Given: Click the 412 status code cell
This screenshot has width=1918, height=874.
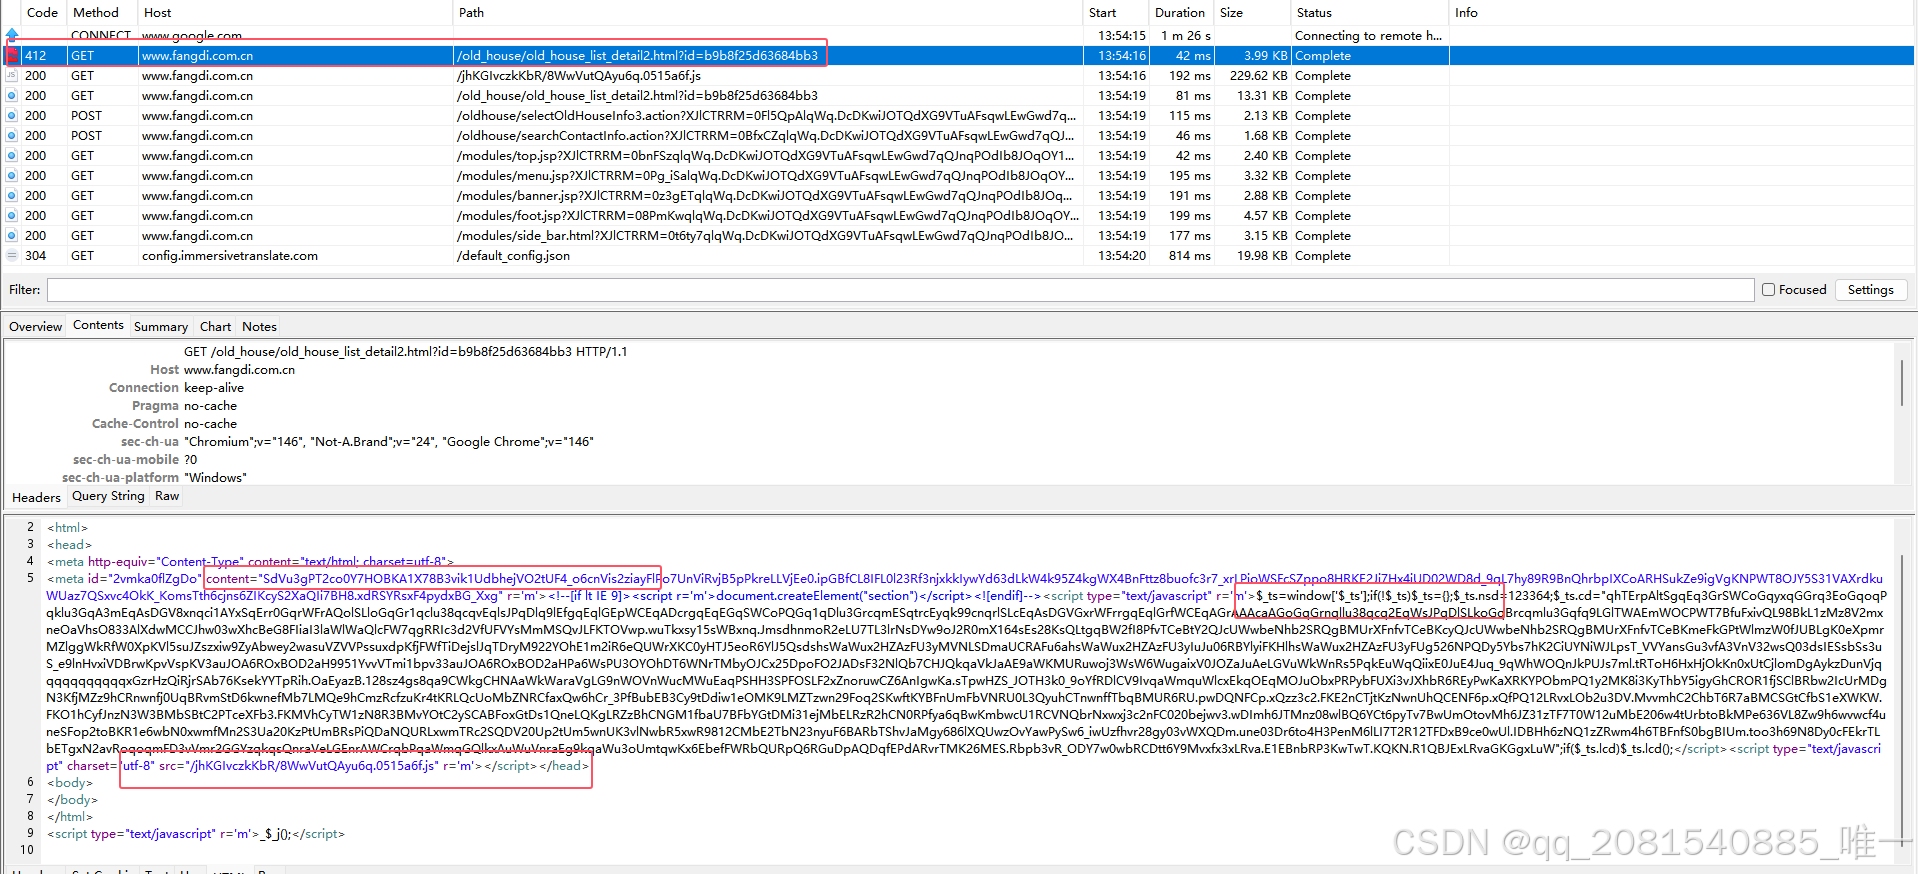Looking at the screenshot, I should click(x=36, y=56).
